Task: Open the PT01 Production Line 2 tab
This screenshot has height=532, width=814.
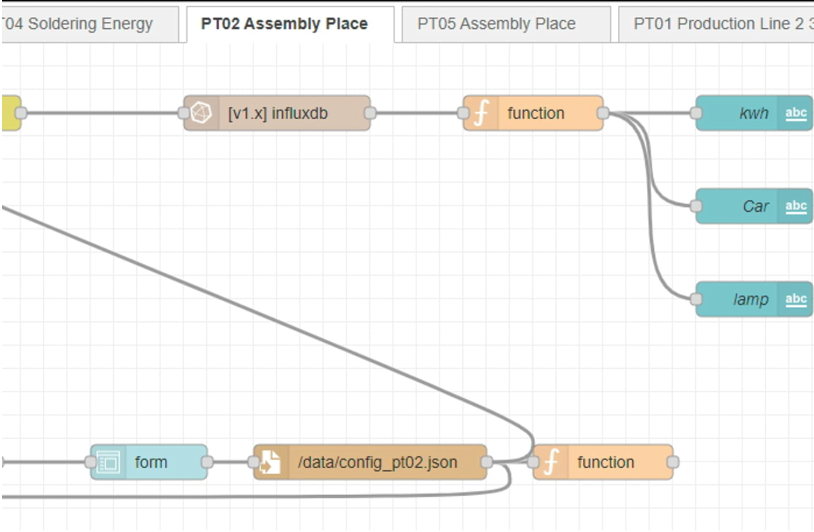Action: coord(722,23)
